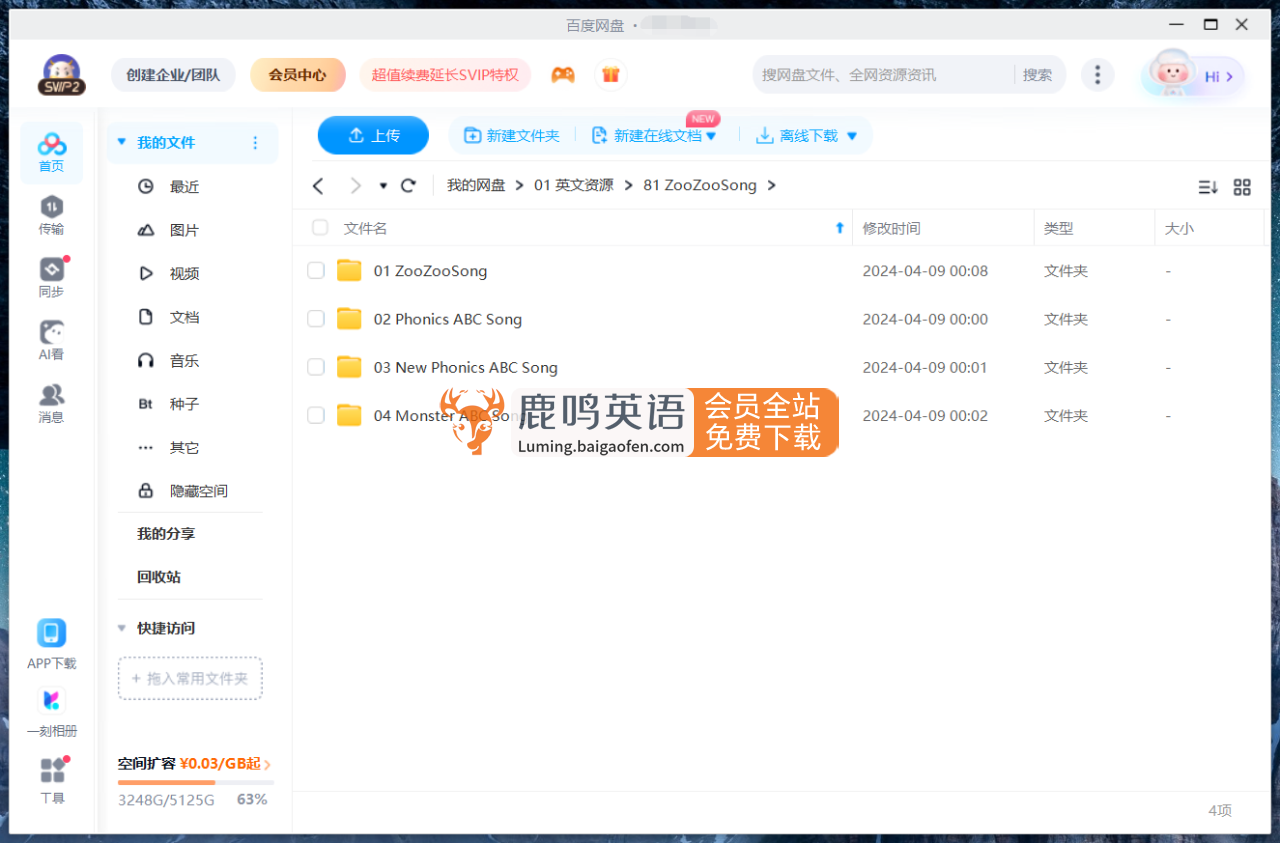Click the gift box icon
The height and width of the screenshot is (843, 1280).
point(611,75)
